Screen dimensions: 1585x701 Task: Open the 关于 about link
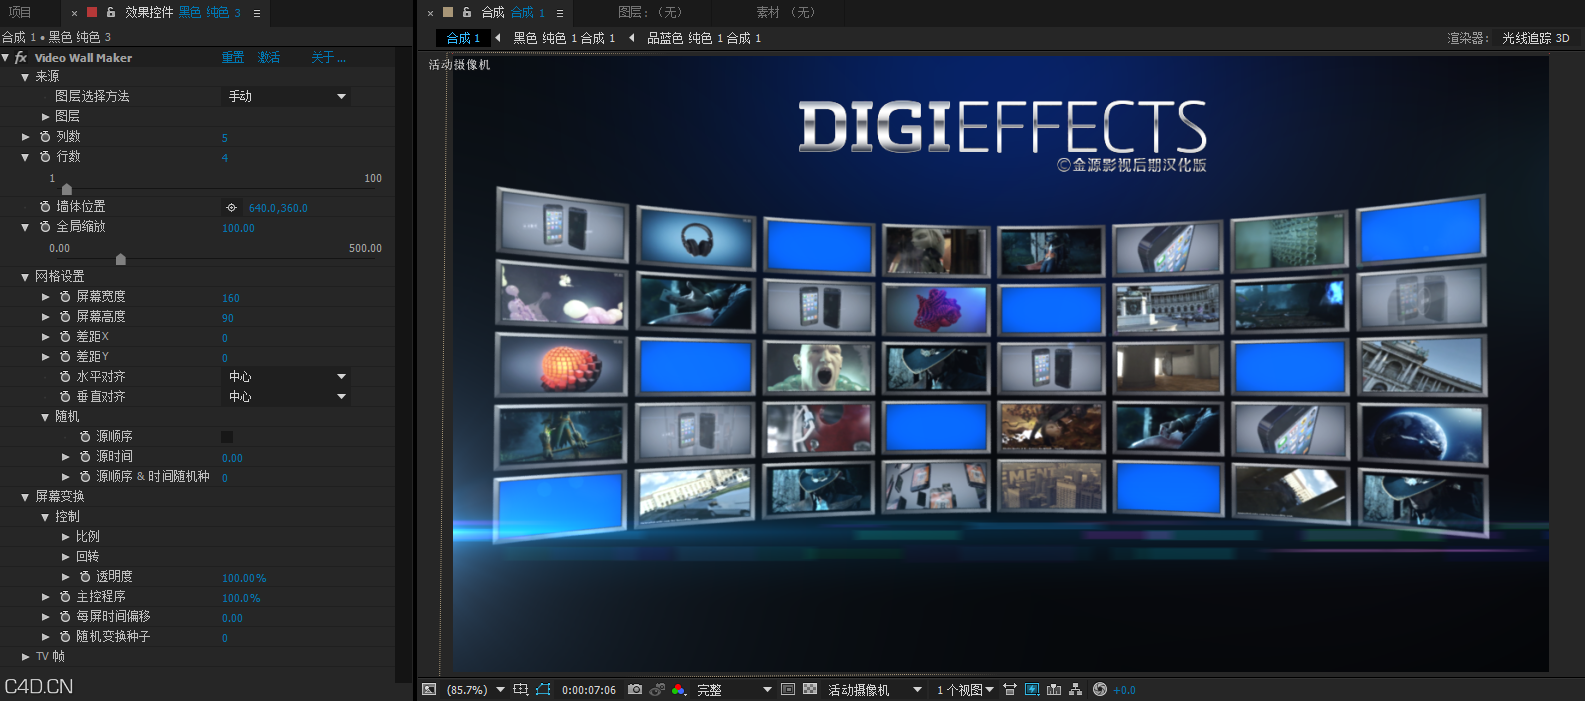pos(328,58)
